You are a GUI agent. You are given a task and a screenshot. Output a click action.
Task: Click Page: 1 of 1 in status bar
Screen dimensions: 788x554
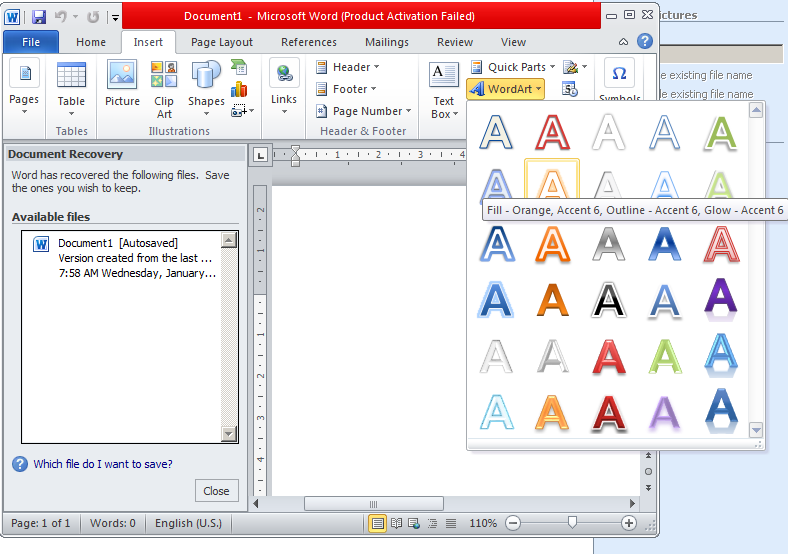pos(40,523)
